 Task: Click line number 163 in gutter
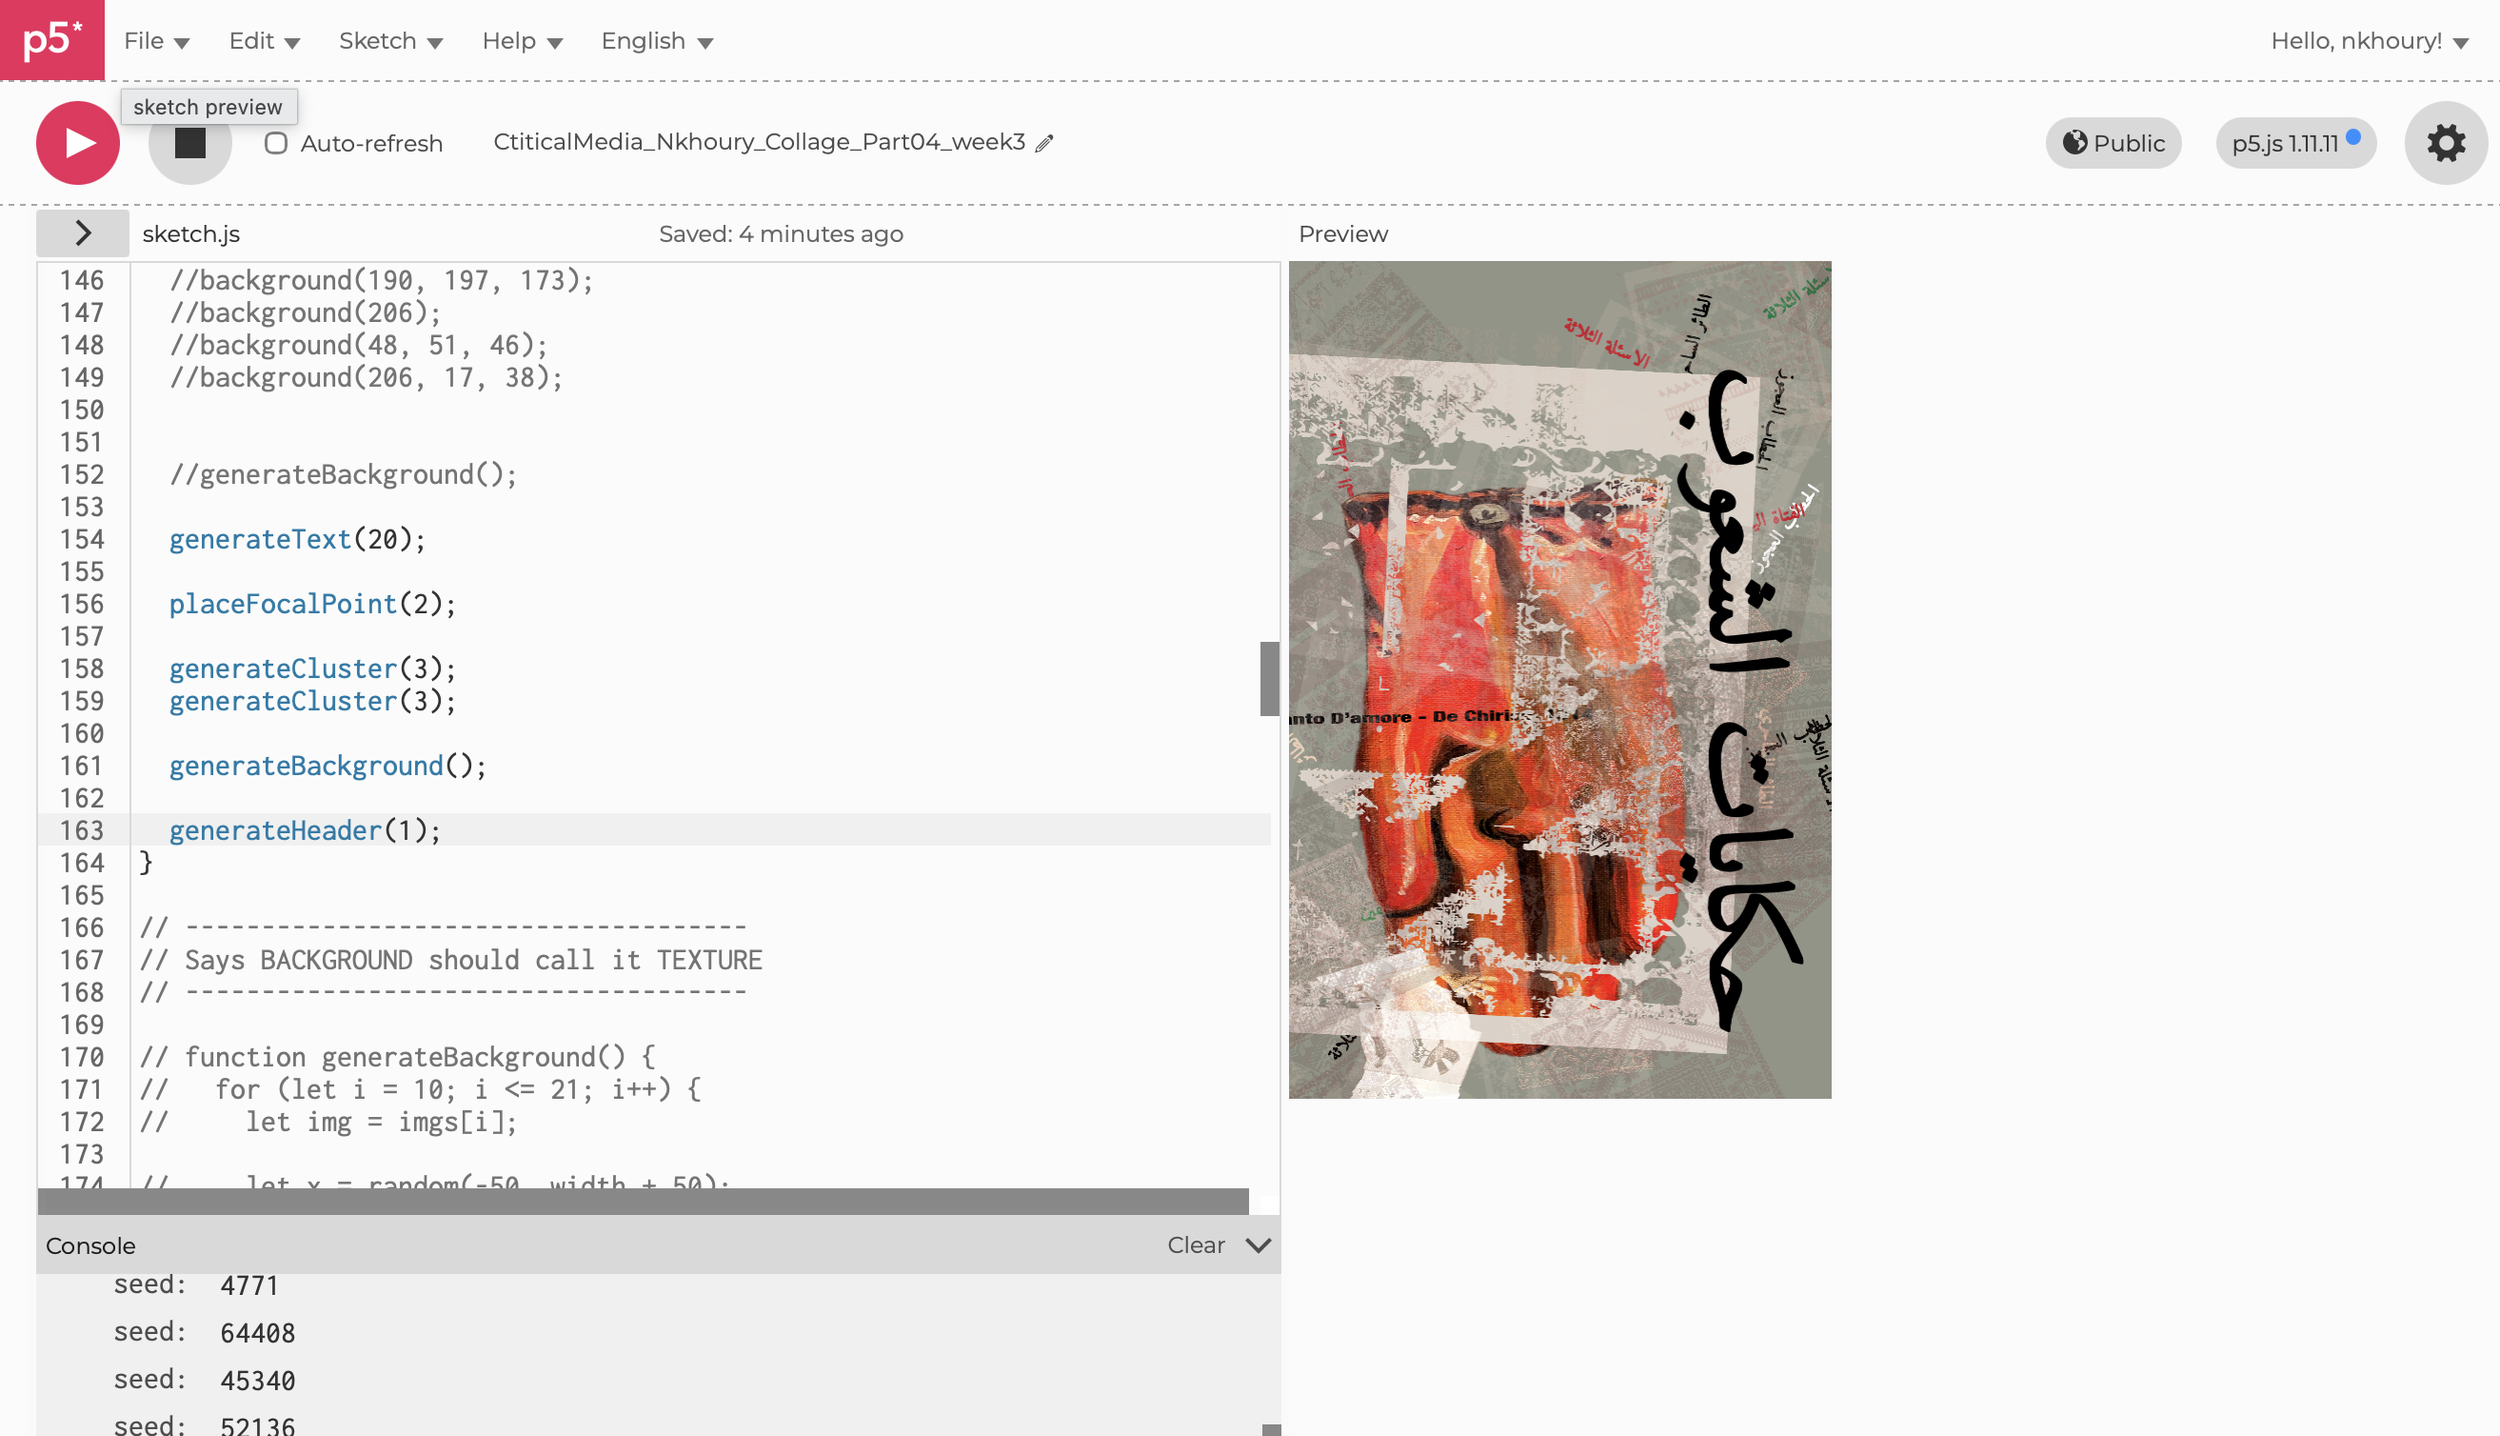point(82,830)
